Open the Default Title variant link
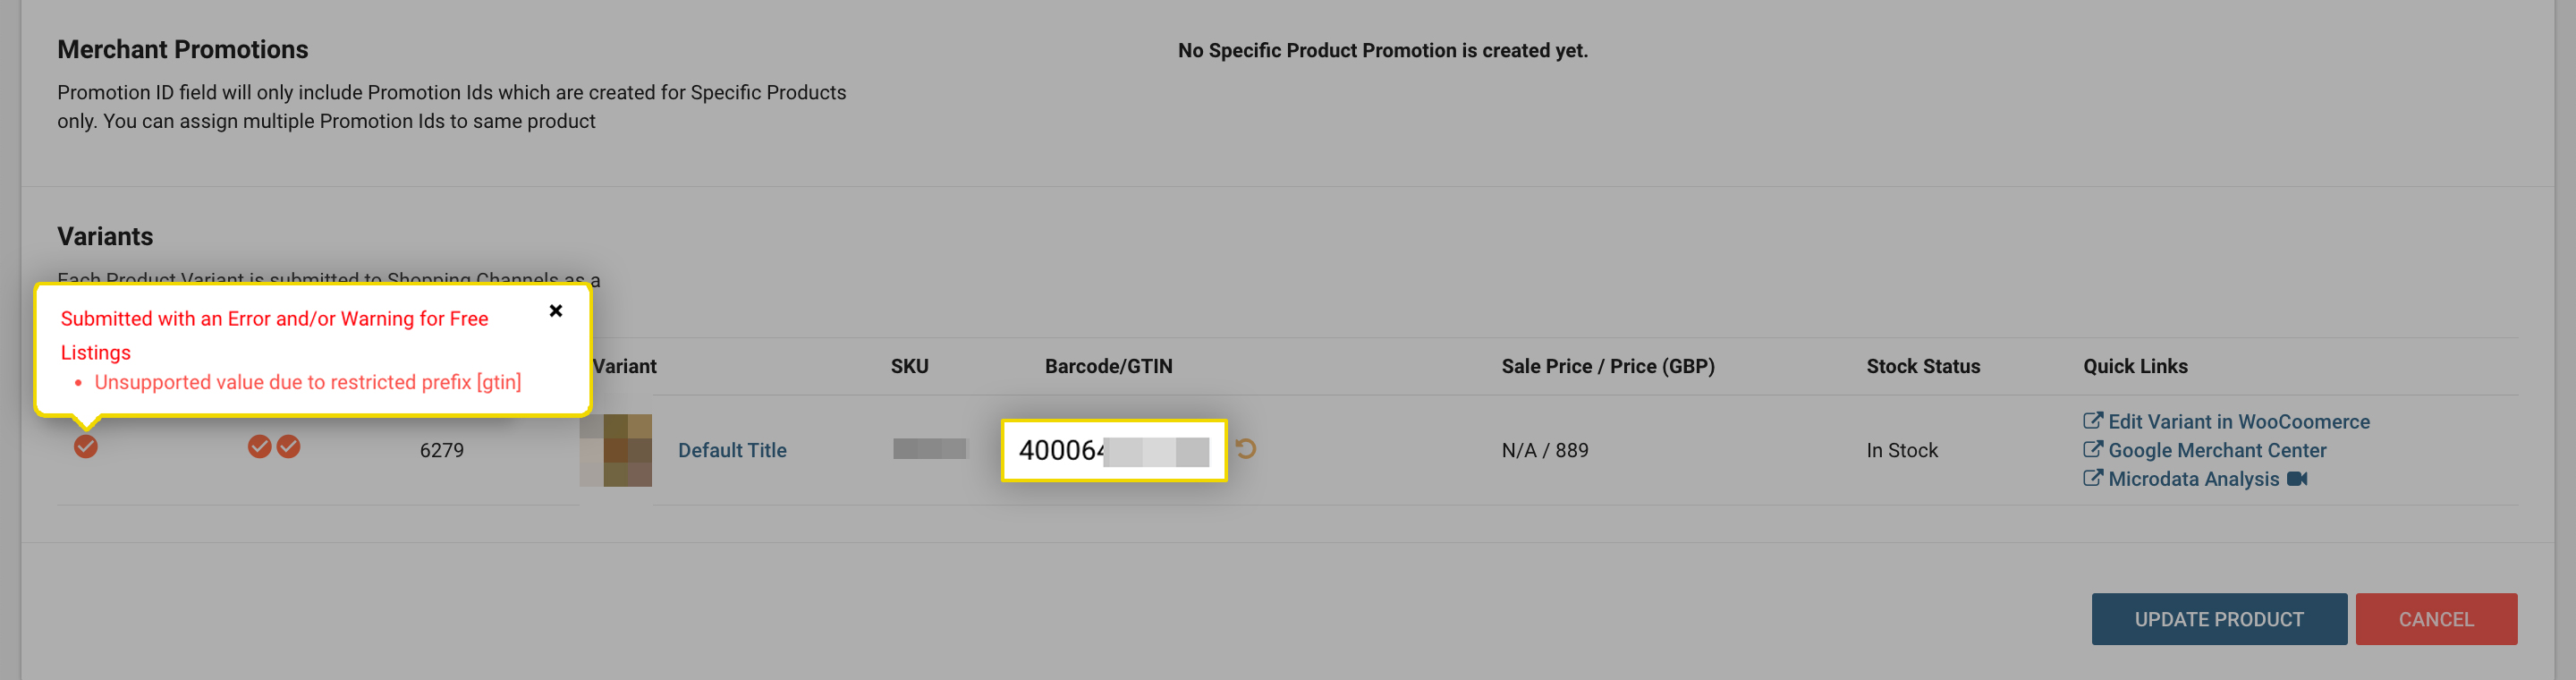 tap(732, 450)
